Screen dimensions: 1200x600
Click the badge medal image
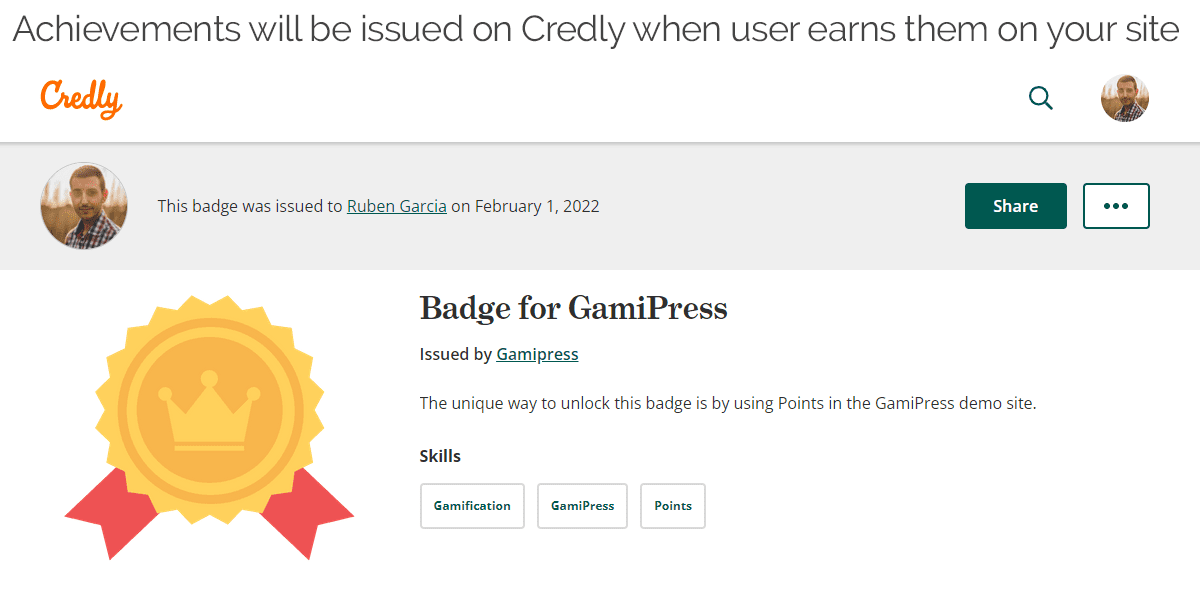(208, 420)
